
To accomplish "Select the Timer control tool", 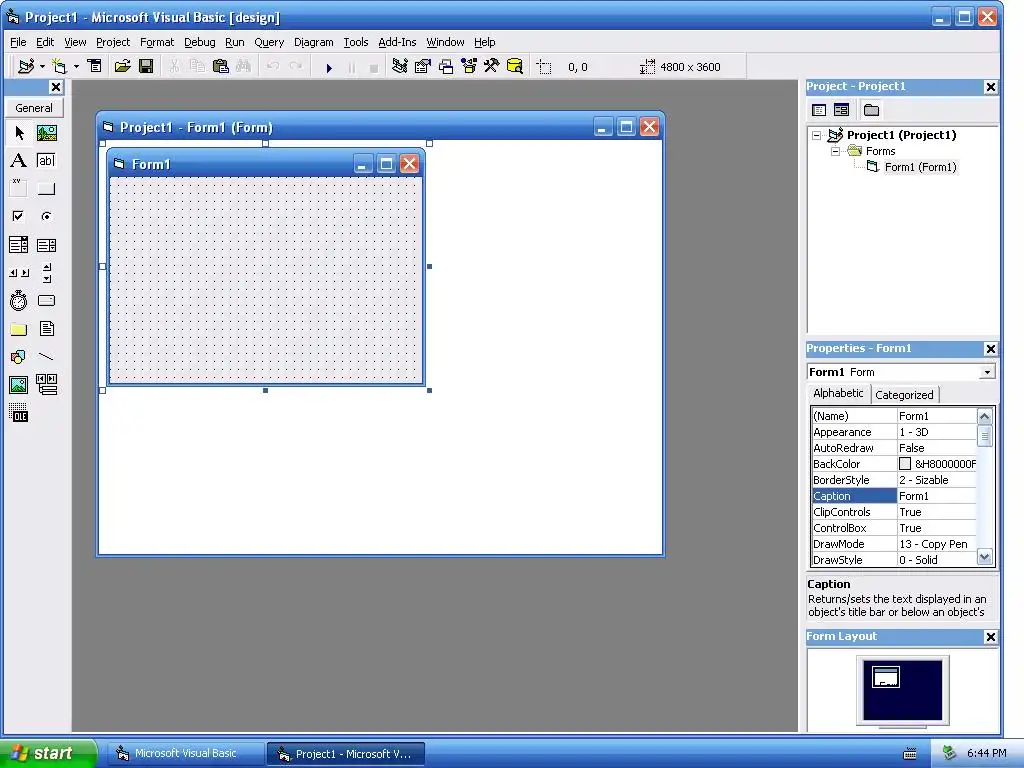I will pyautogui.click(x=19, y=301).
